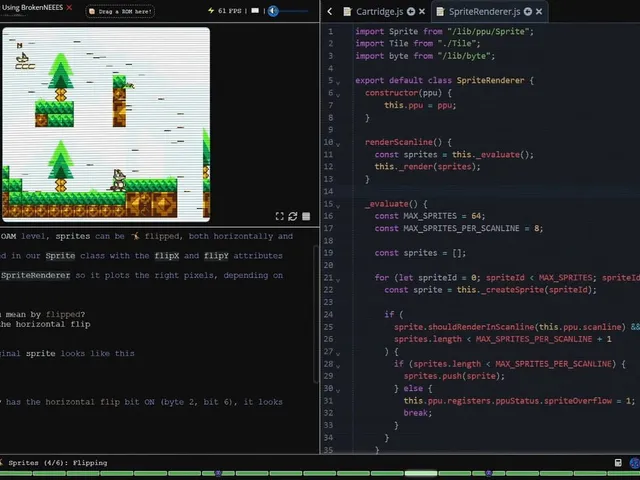Click the SpriteRenderer.js file icon
Viewport: 640px width, 480px height.
[440, 11]
